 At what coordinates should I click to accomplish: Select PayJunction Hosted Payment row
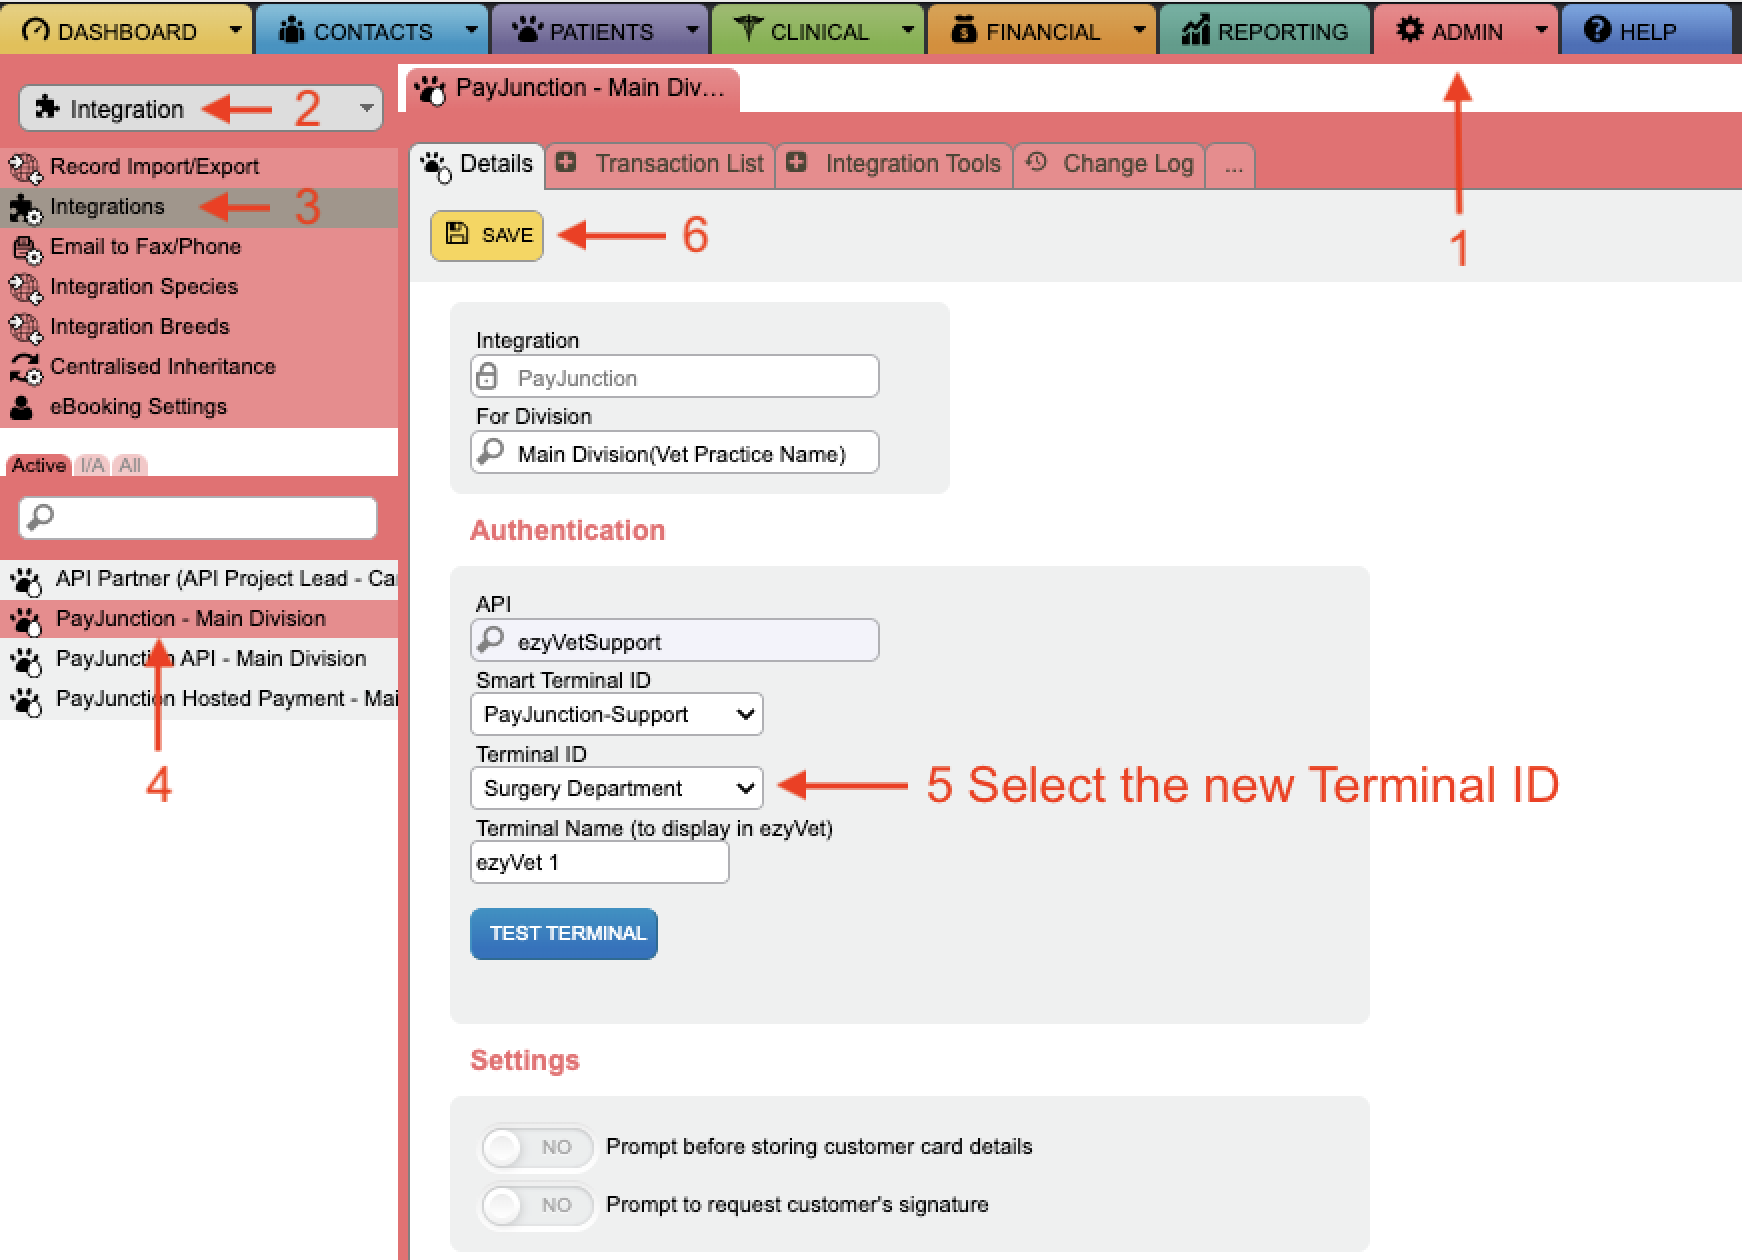click(199, 699)
